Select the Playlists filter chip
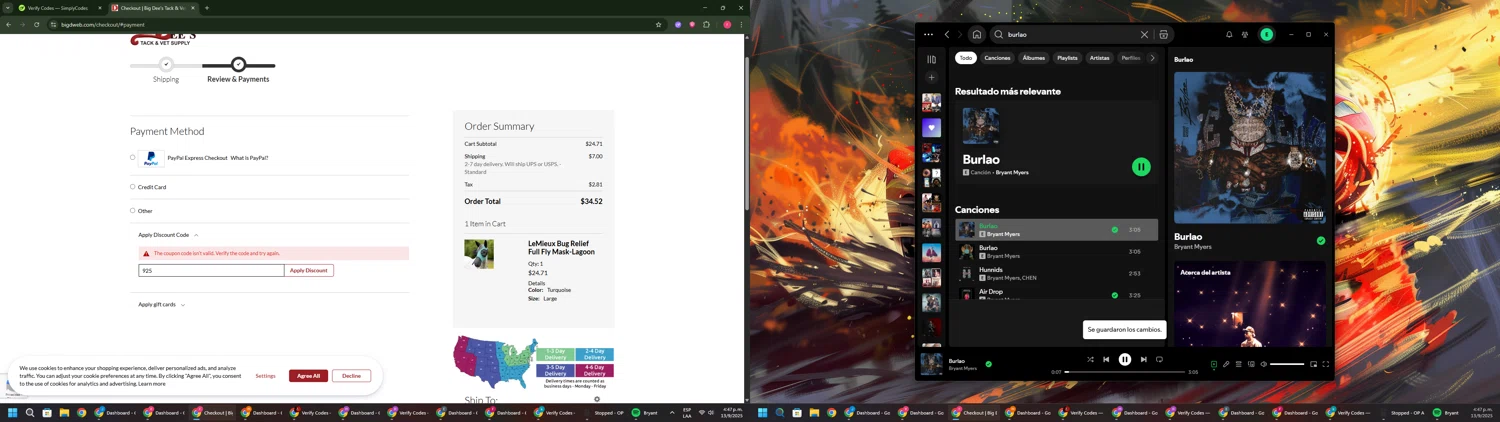This screenshot has height=422, width=1500. click(x=1067, y=58)
